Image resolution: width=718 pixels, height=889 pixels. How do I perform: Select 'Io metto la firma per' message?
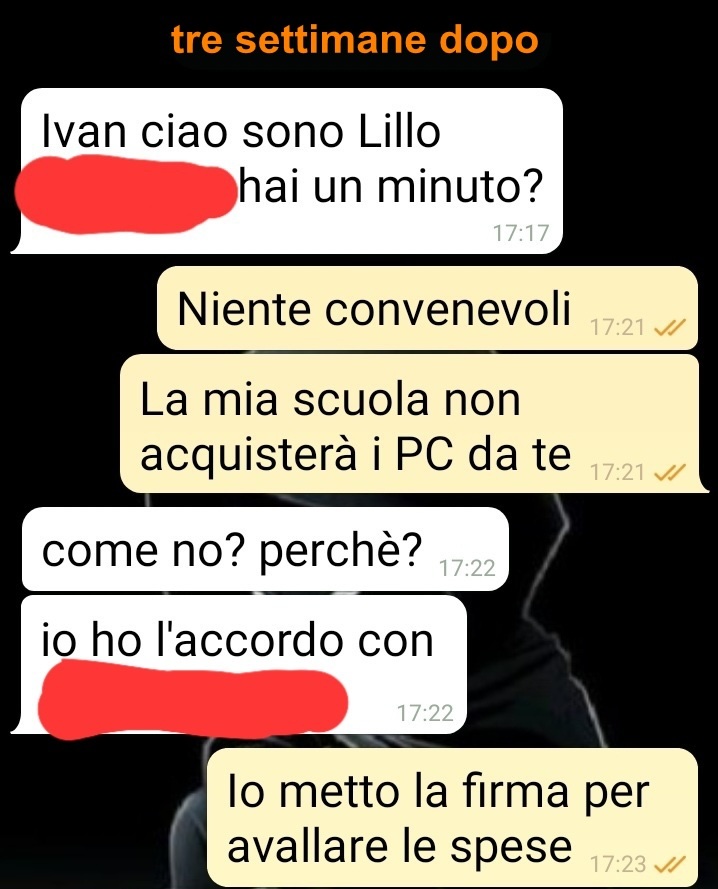pyautogui.click(x=452, y=818)
